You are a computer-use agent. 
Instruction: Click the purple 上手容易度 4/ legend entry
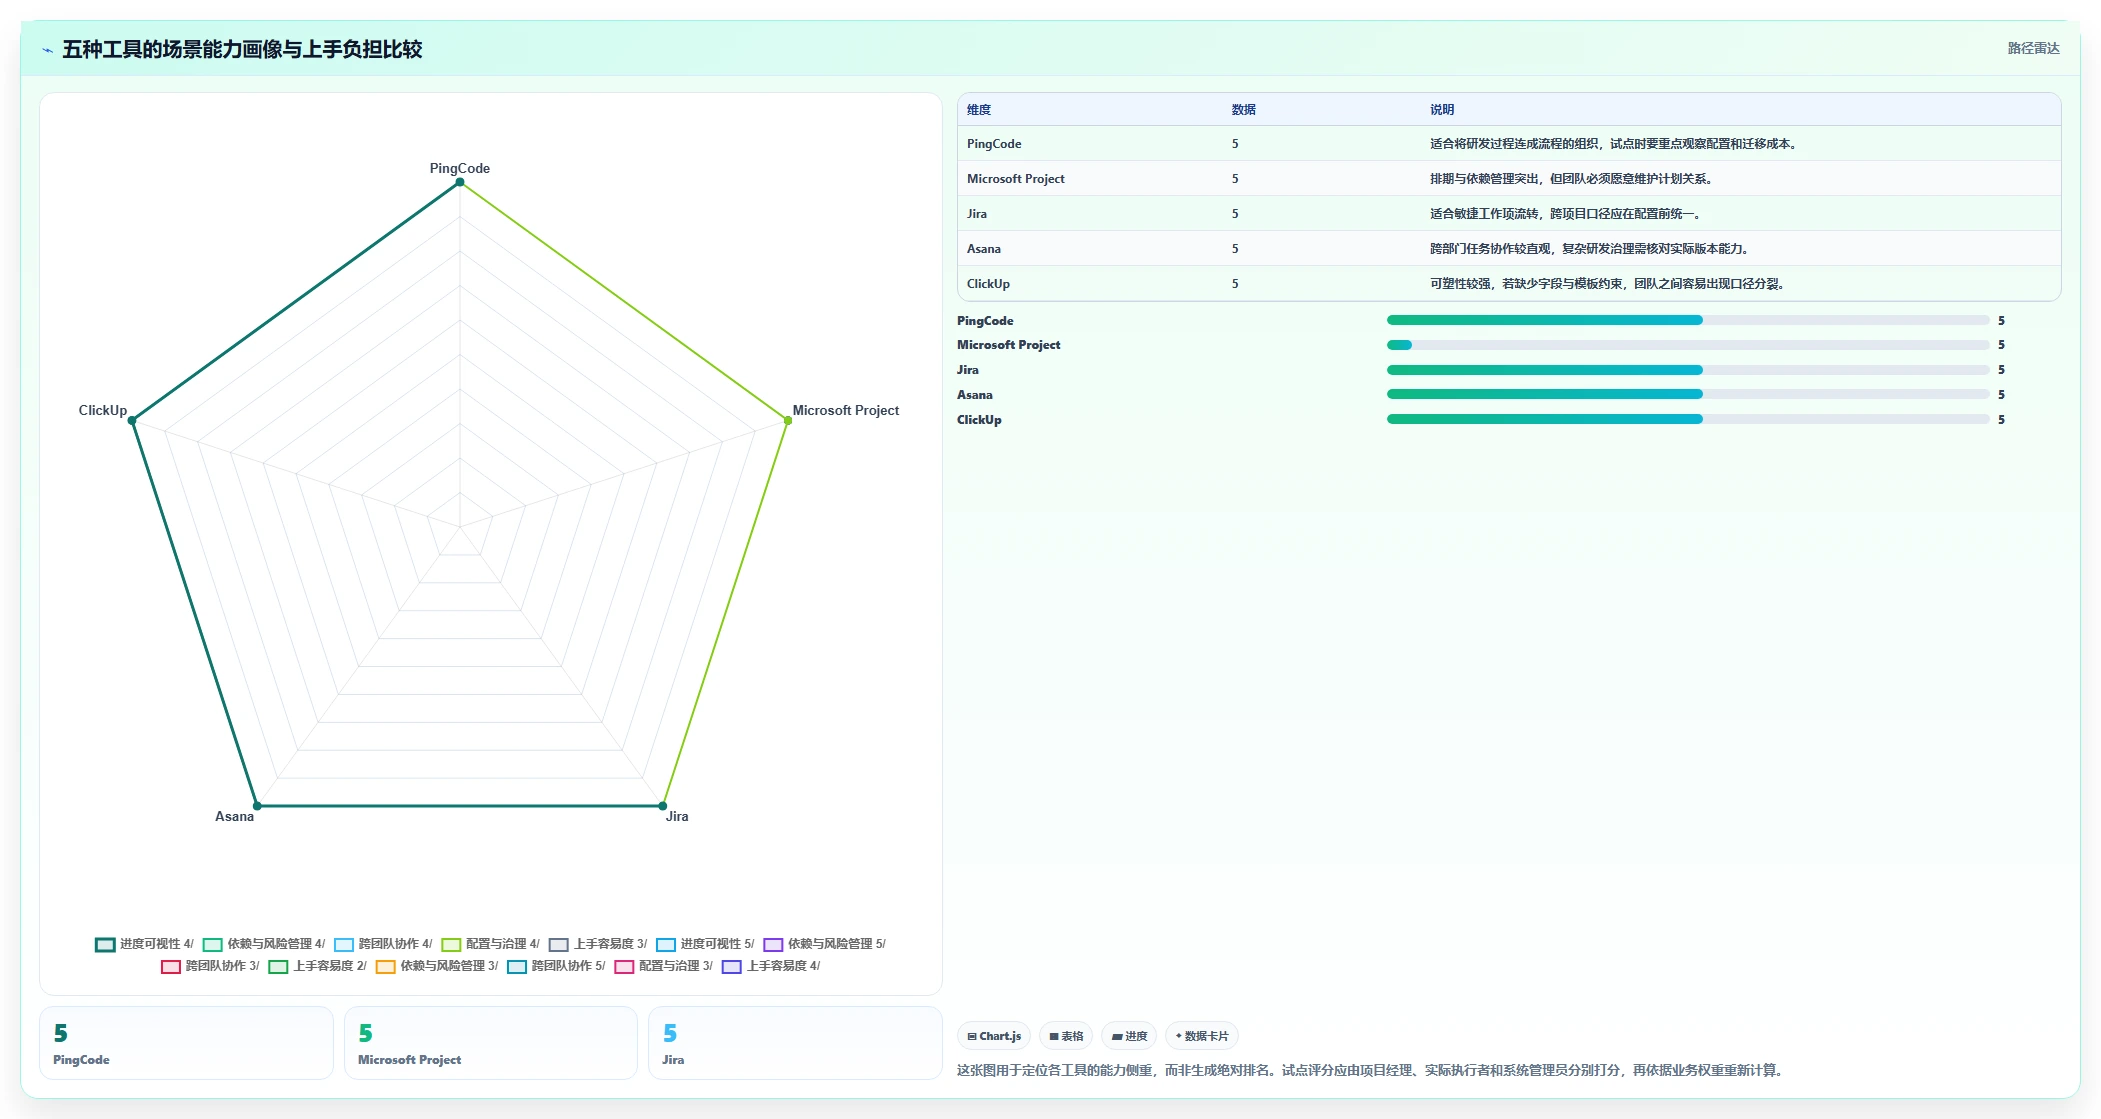tap(771, 966)
